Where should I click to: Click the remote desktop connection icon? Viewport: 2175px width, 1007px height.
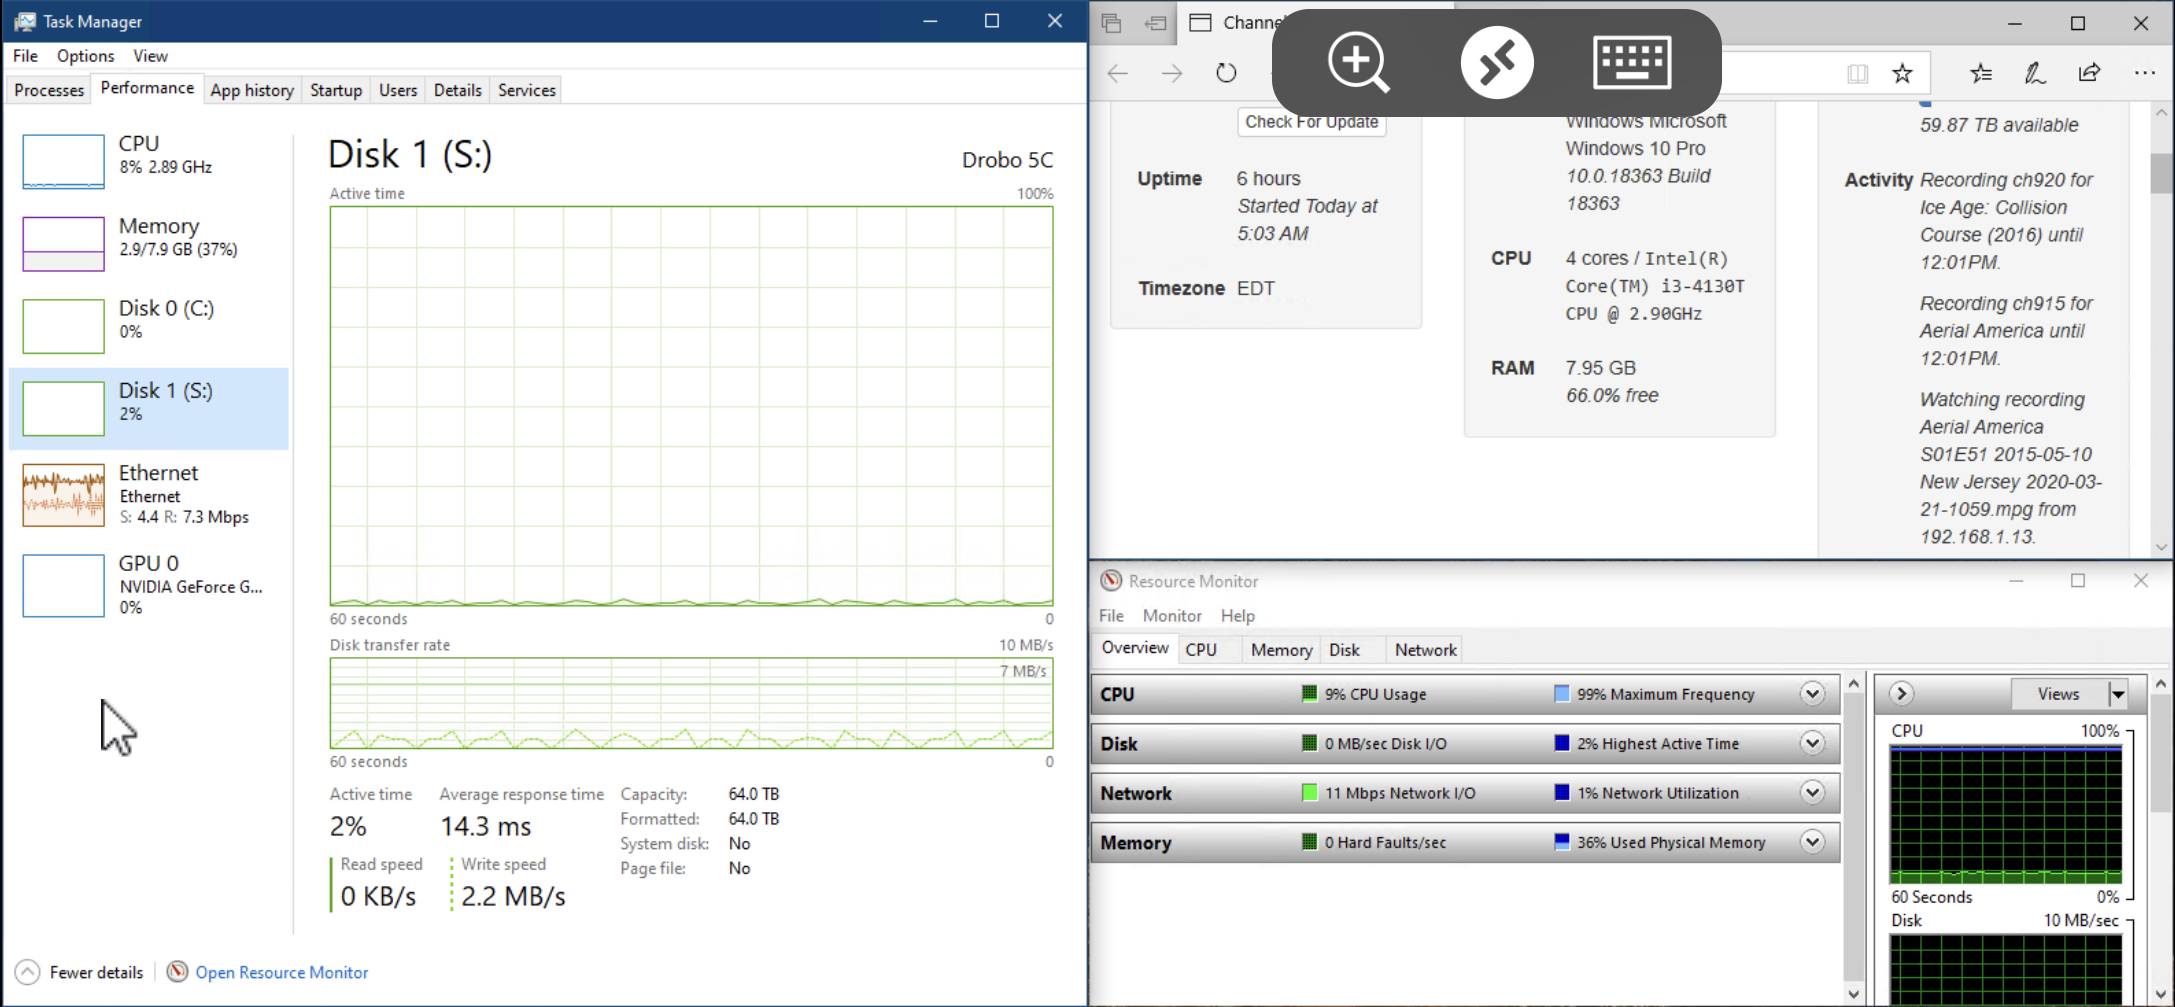(x=1496, y=62)
